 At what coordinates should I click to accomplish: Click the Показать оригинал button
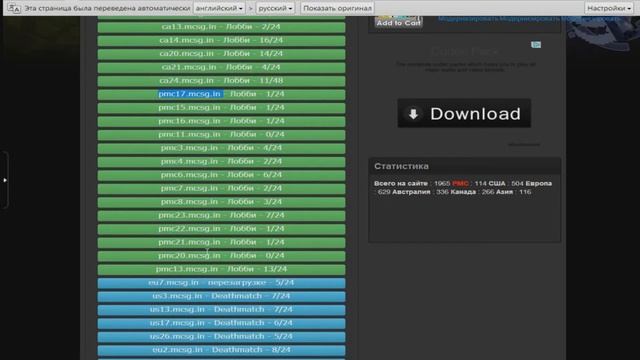(x=337, y=8)
